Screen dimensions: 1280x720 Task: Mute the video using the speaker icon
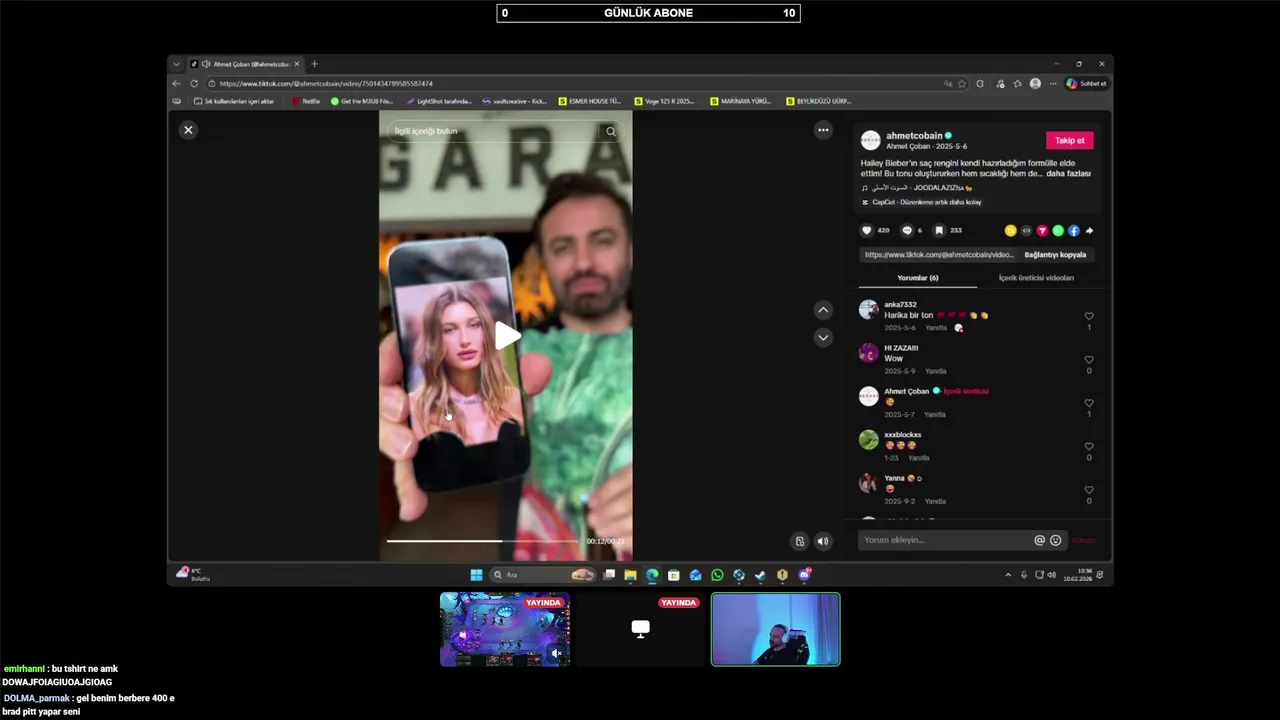823,541
